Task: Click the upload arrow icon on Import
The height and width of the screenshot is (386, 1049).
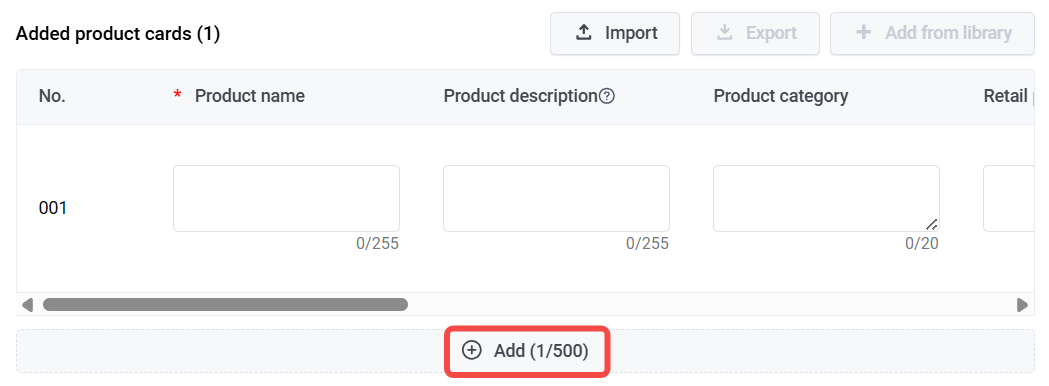Action: coord(584,33)
